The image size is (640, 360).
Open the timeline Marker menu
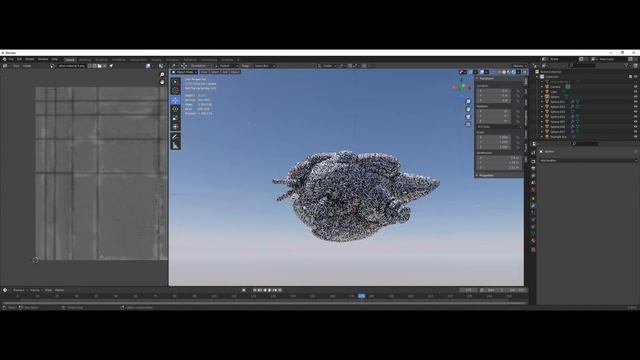pos(60,290)
